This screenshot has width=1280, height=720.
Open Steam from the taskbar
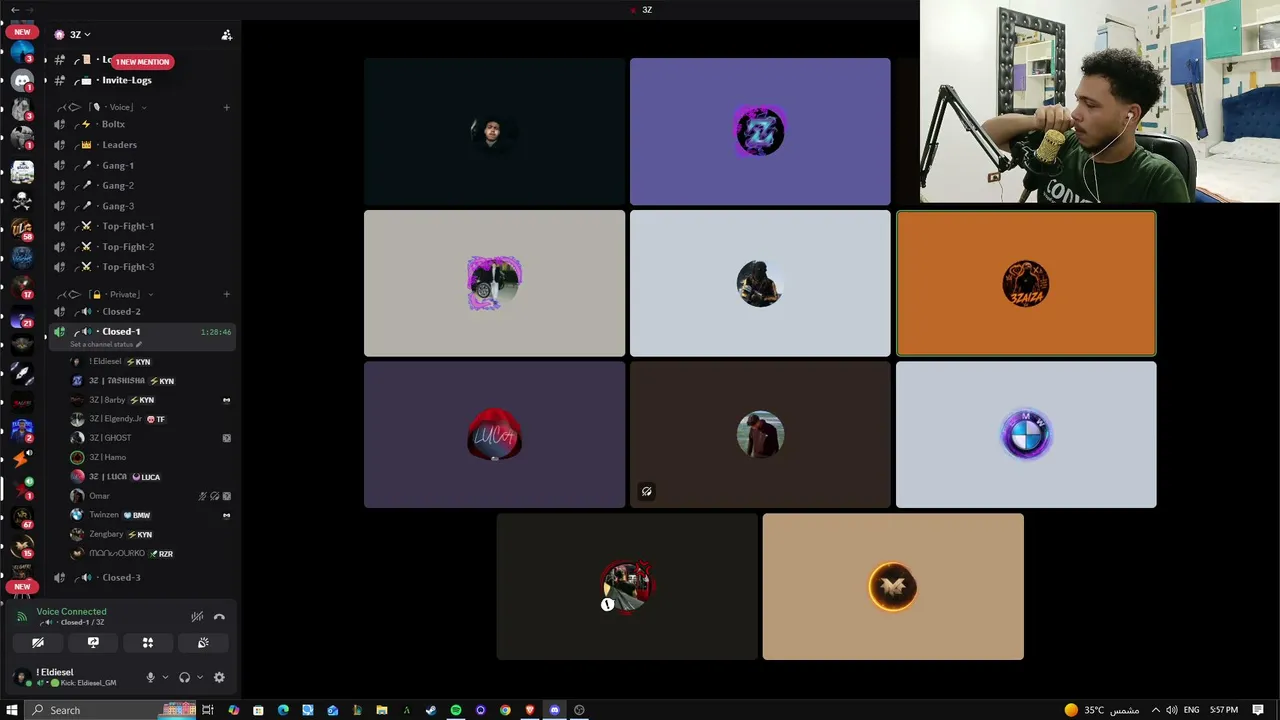pyautogui.click(x=431, y=710)
